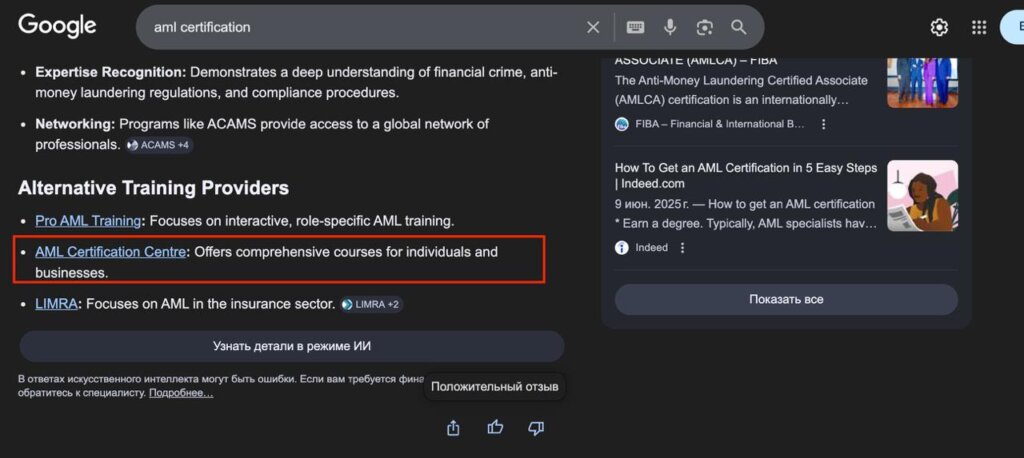Open the LIMRA +2 source chip
The height and width of the screenshot is (458, 1024).
click(x=371, y=304)
